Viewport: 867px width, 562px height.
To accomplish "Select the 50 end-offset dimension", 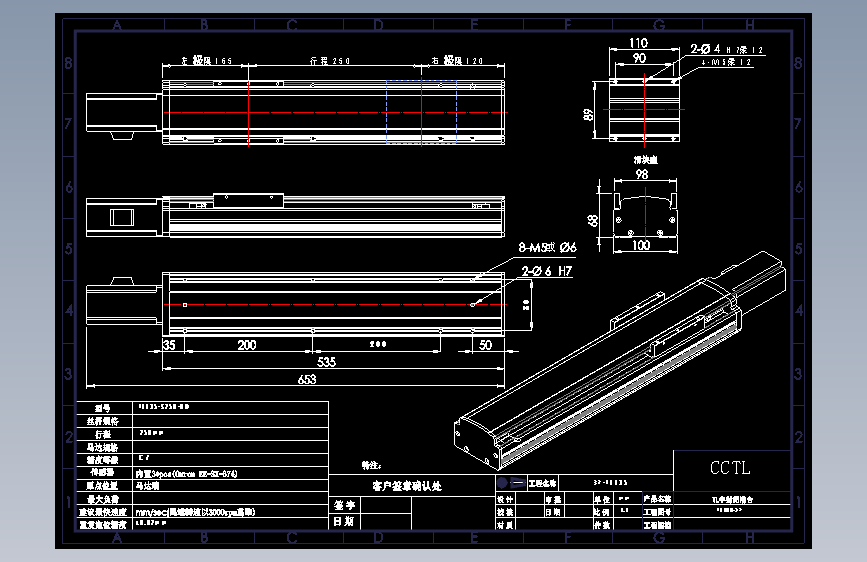I will (485, 345).
